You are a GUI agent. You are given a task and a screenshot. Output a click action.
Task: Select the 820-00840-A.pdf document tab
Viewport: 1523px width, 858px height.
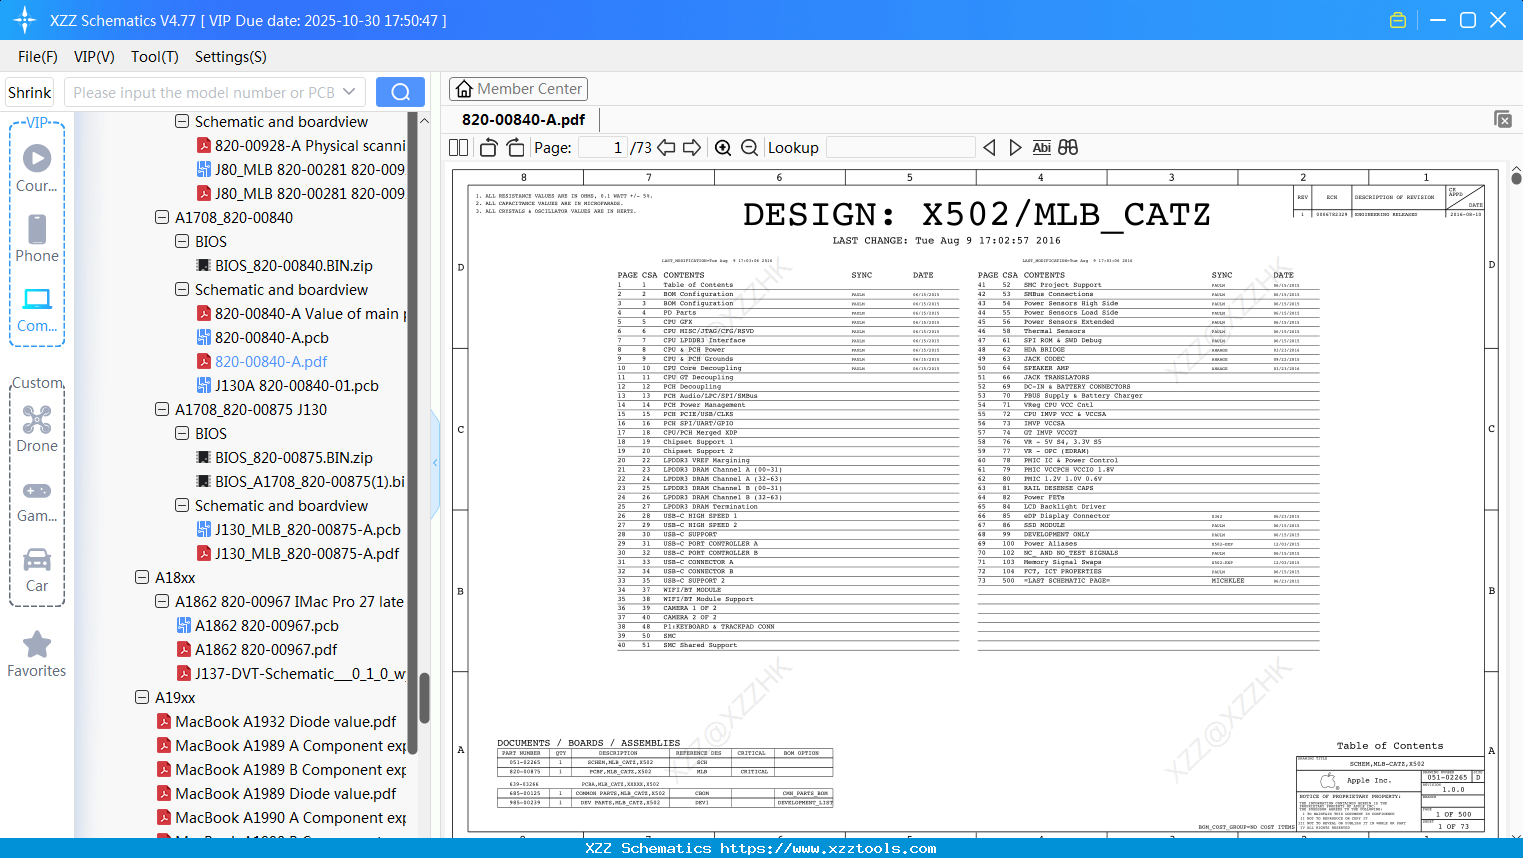point(524,119)
